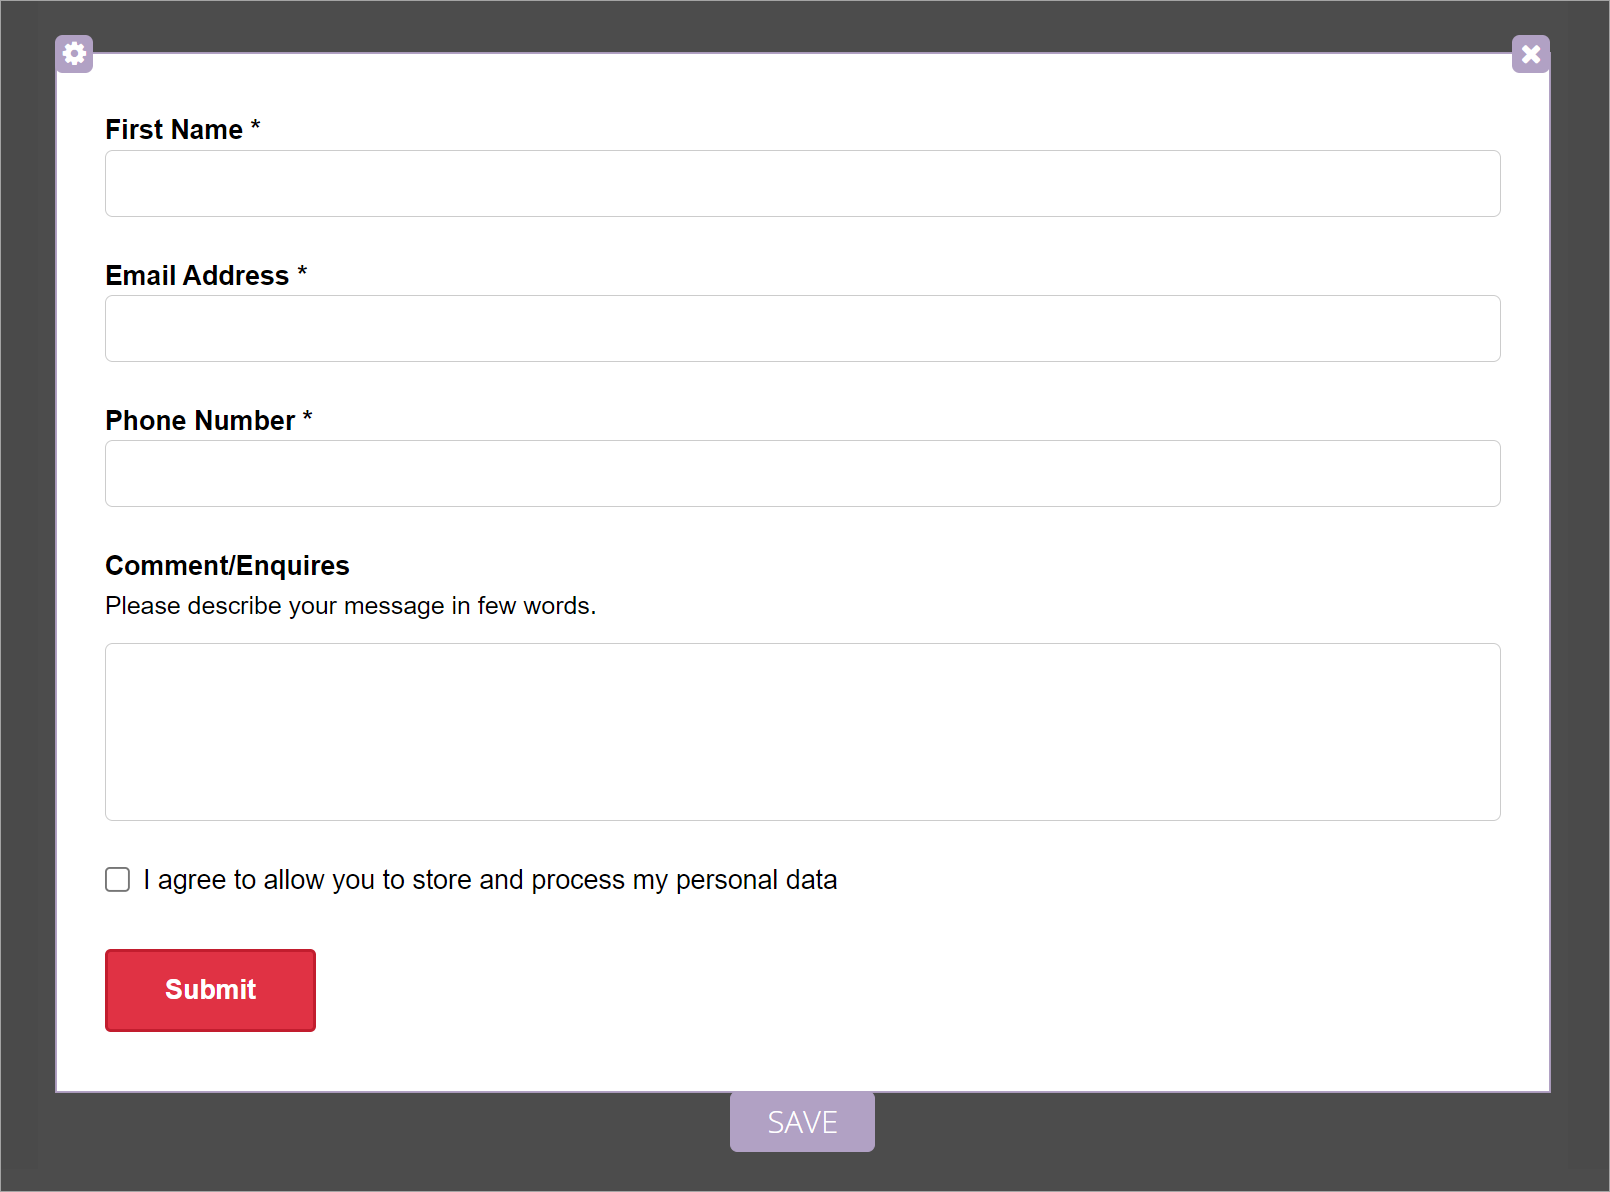Click the Comment/Enquires heading

tap(227, 566)
